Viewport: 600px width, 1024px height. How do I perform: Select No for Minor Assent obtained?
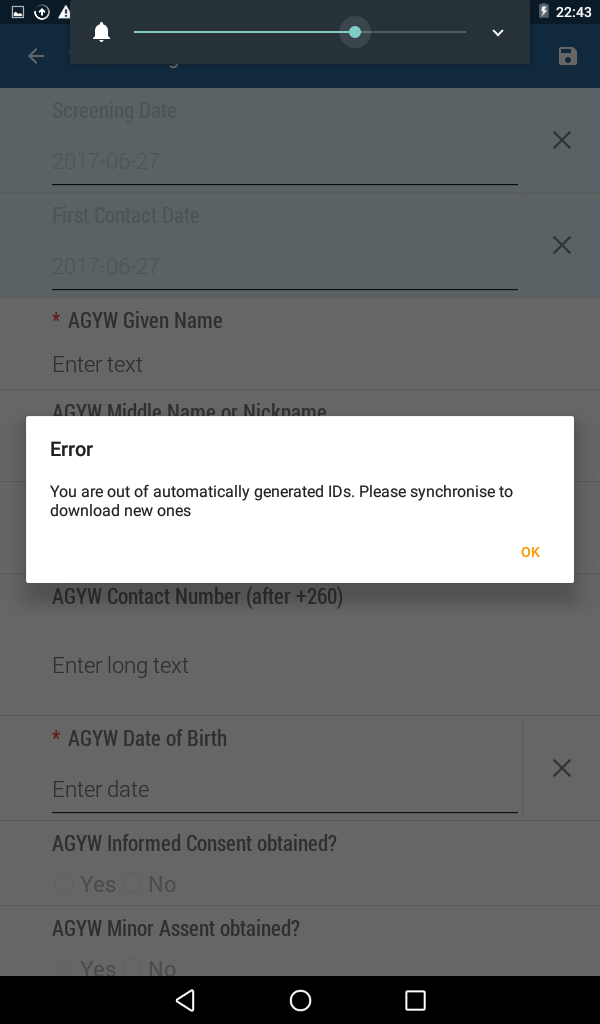[x=150, y=967]
